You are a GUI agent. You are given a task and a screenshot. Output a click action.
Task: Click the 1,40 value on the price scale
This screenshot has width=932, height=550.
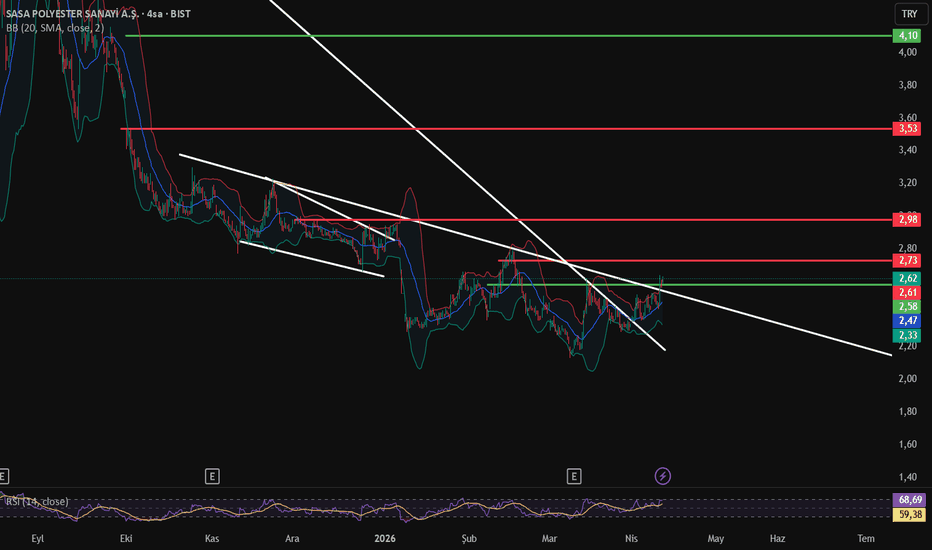tap(908, 477)
